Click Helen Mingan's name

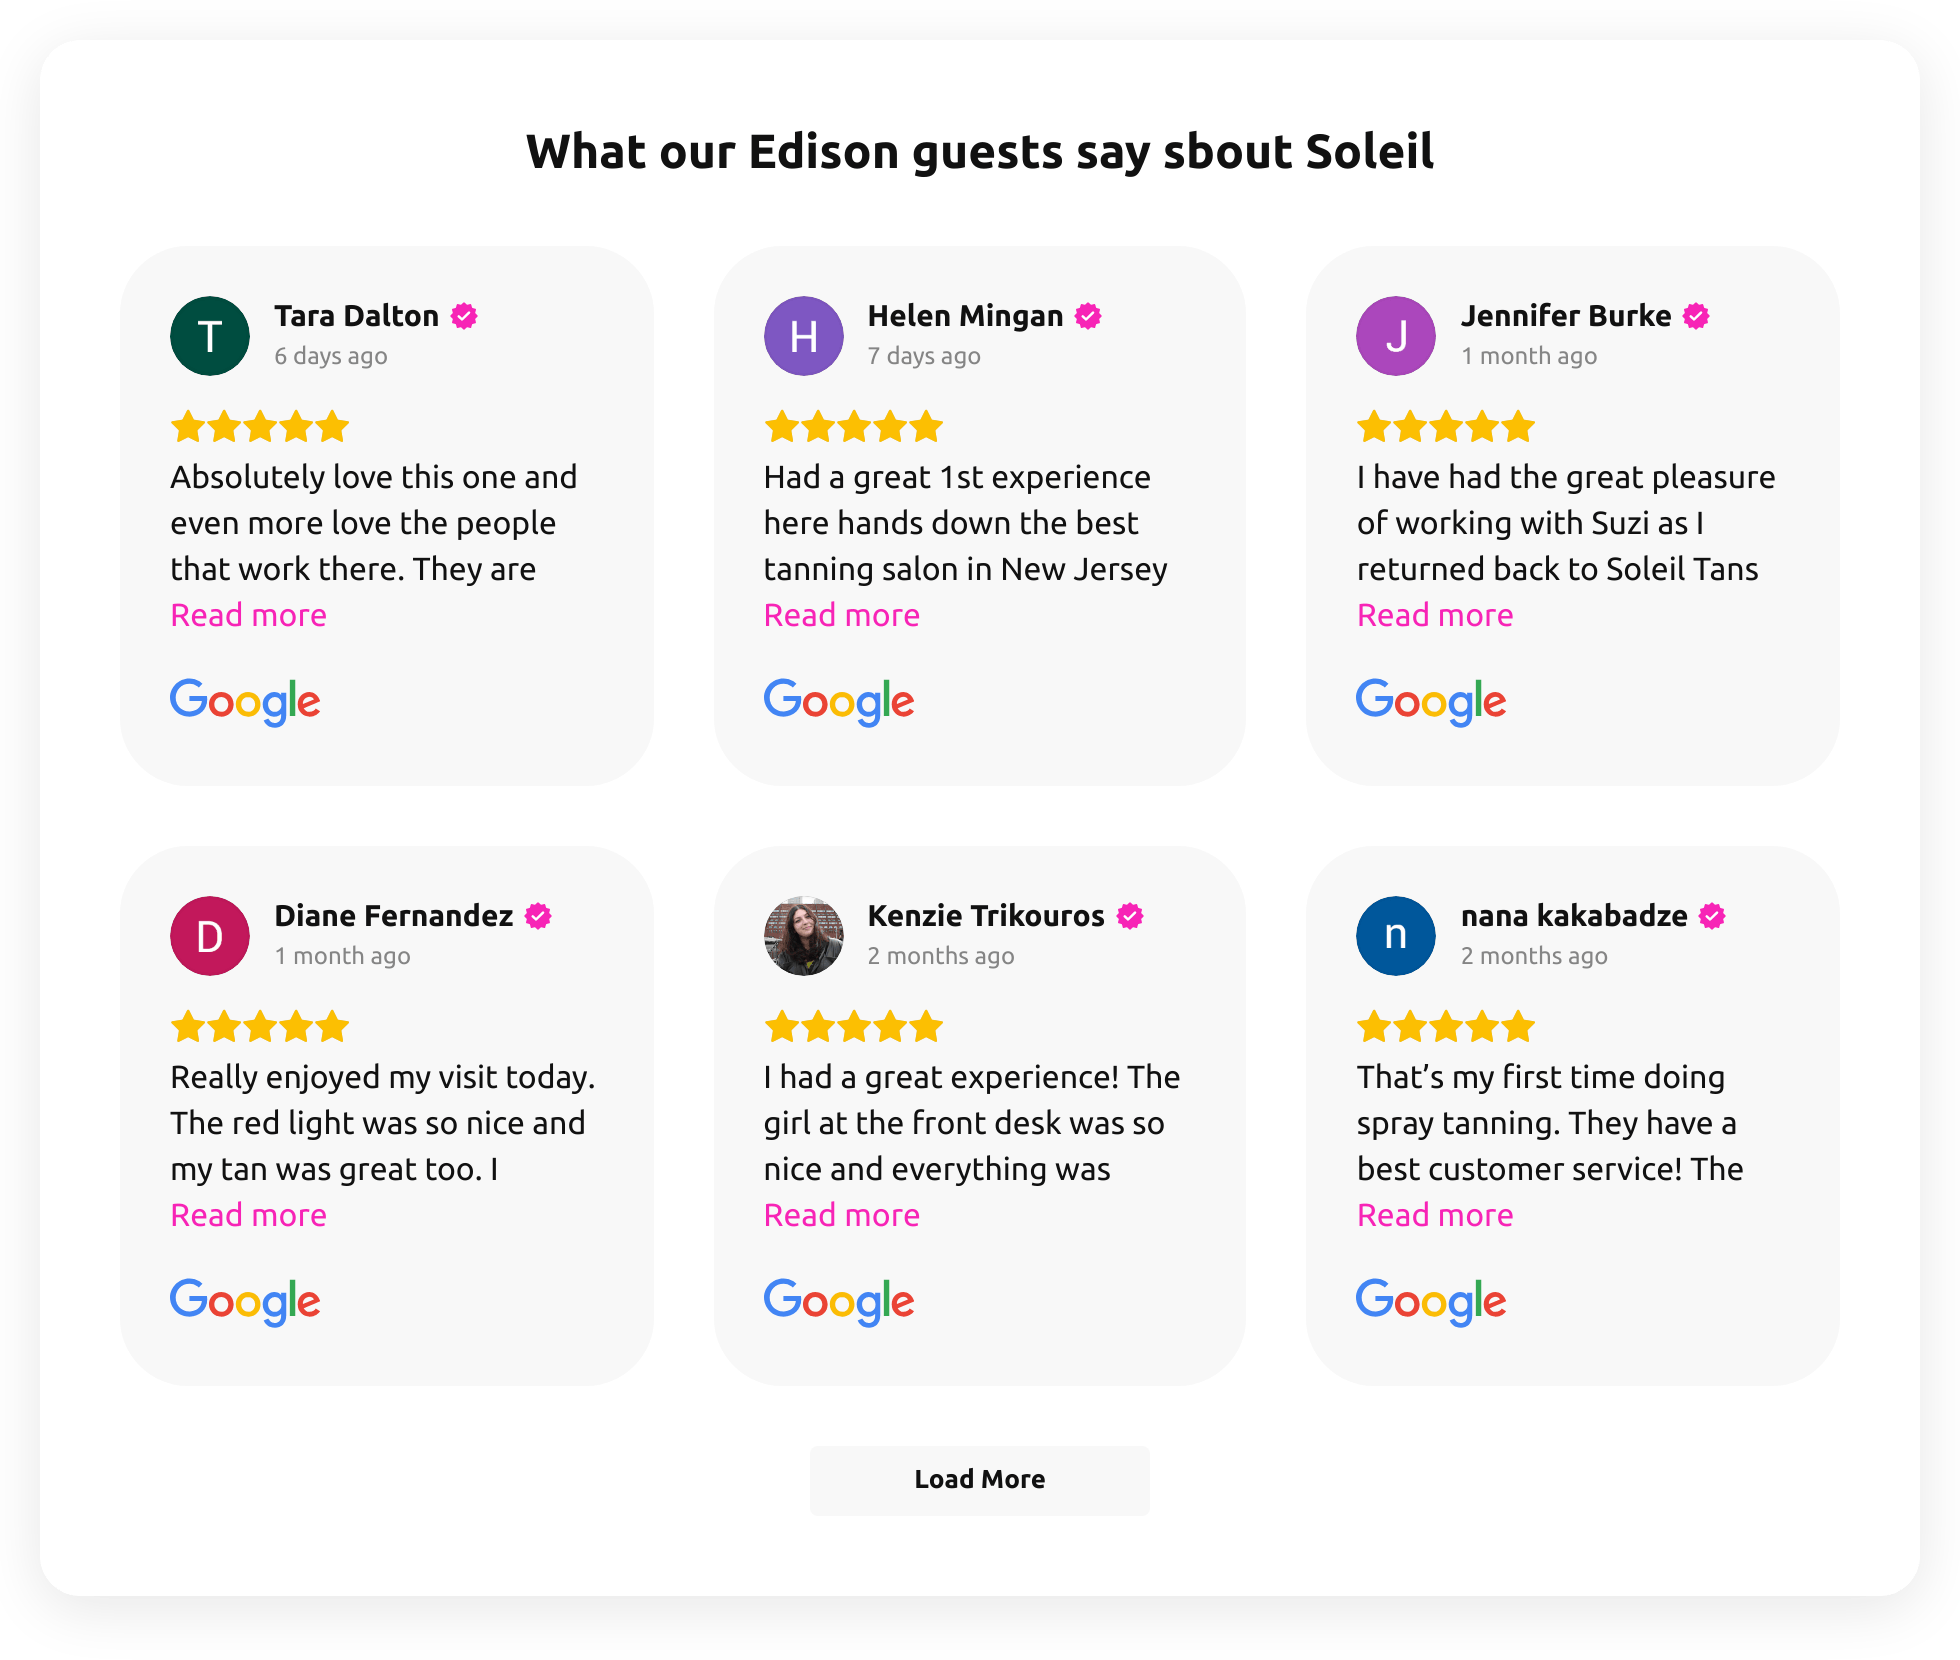click(x=965, y=315)
